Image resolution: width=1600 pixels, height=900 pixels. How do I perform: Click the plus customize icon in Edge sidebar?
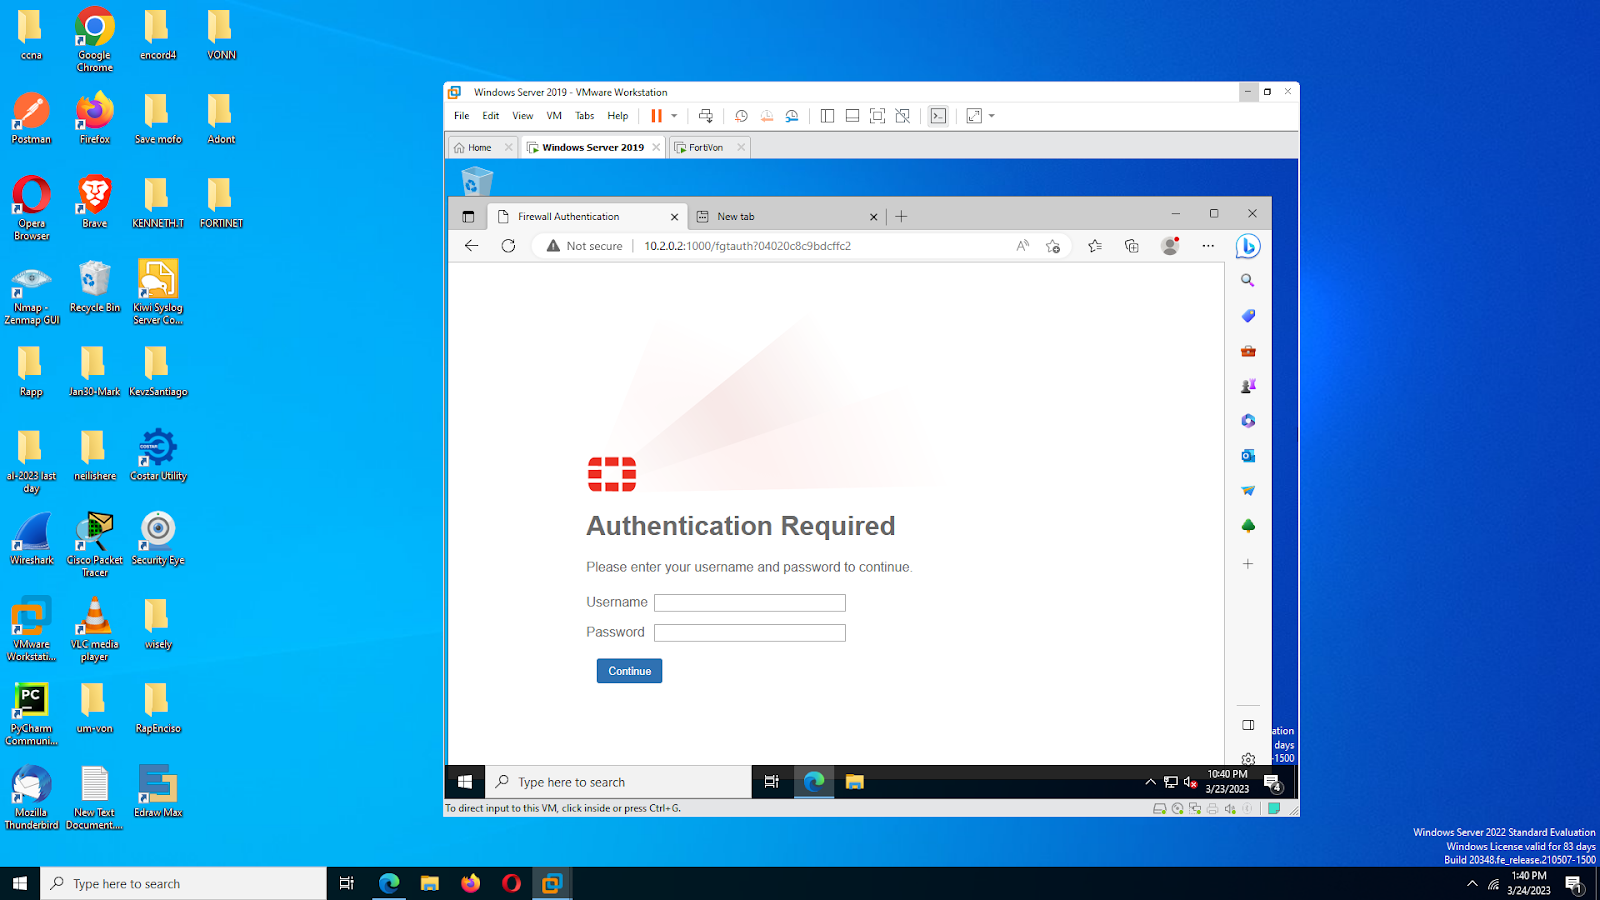tap(1248, 564)
